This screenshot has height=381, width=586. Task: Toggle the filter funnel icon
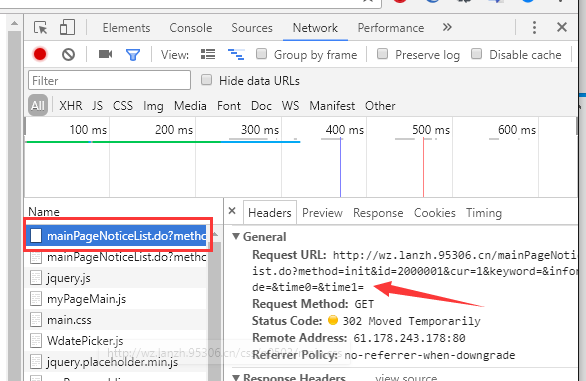pos(133,55)
